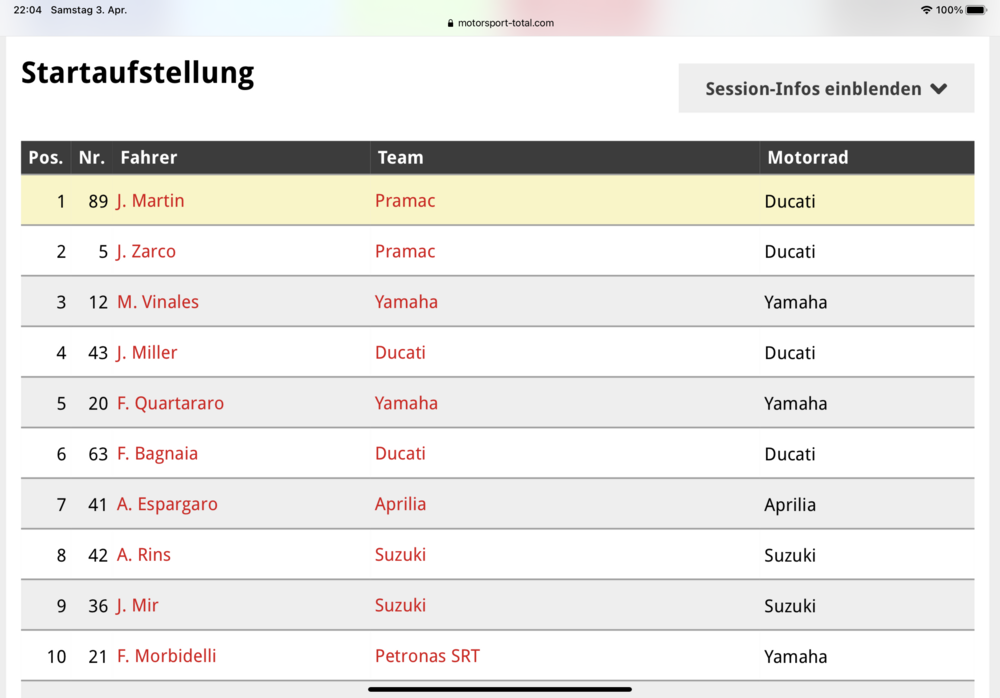Image resolution: width=1000 pixels, height=698 pixels.
Task: Open J. Miller rider page
Action: [x=147, y=352]
